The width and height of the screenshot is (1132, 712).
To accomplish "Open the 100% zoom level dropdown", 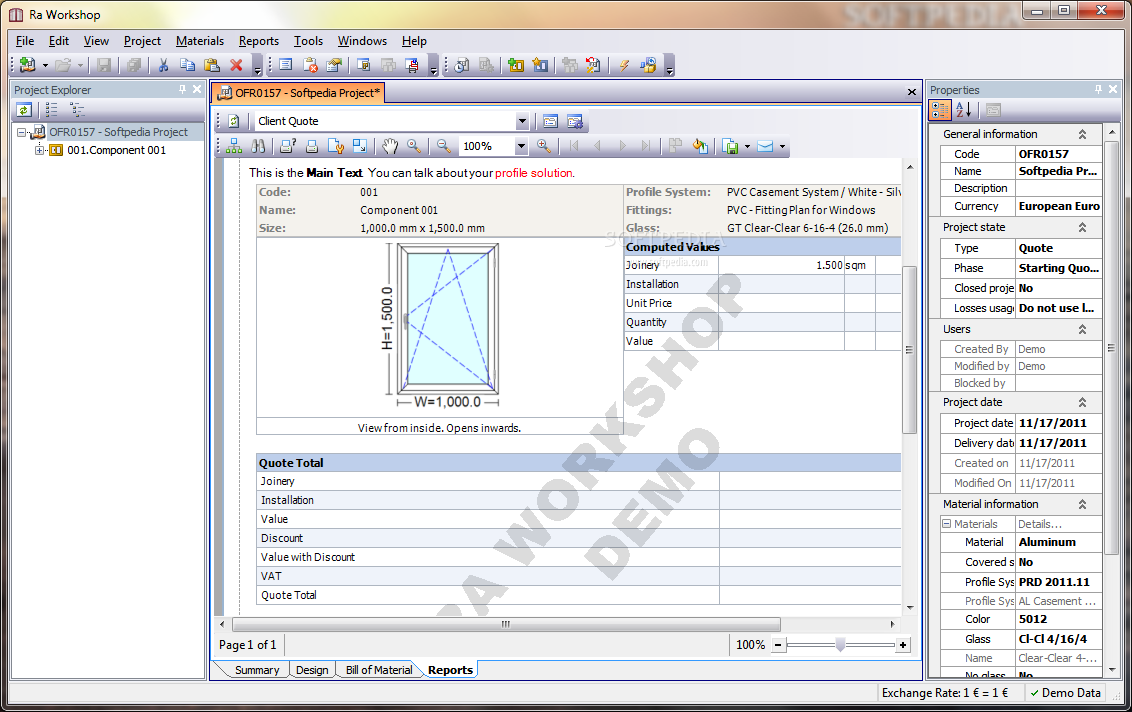I will point(521,146).
